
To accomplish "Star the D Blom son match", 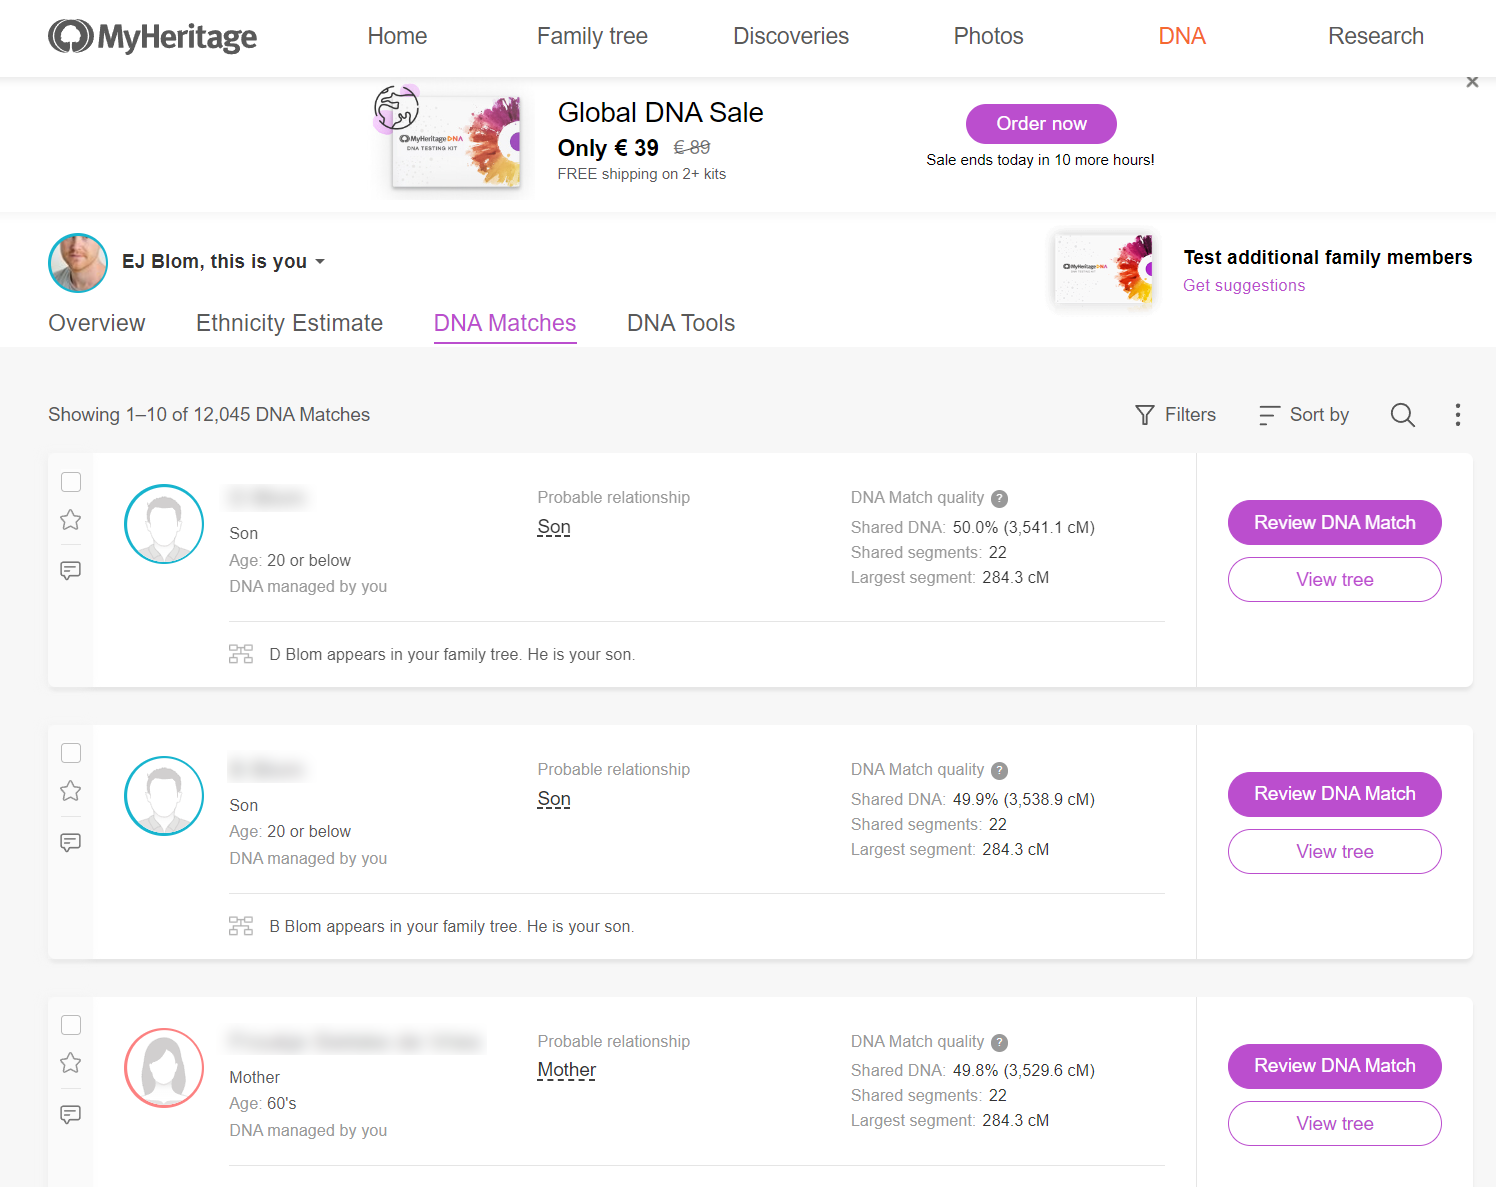I will click(x=71, y=520).
